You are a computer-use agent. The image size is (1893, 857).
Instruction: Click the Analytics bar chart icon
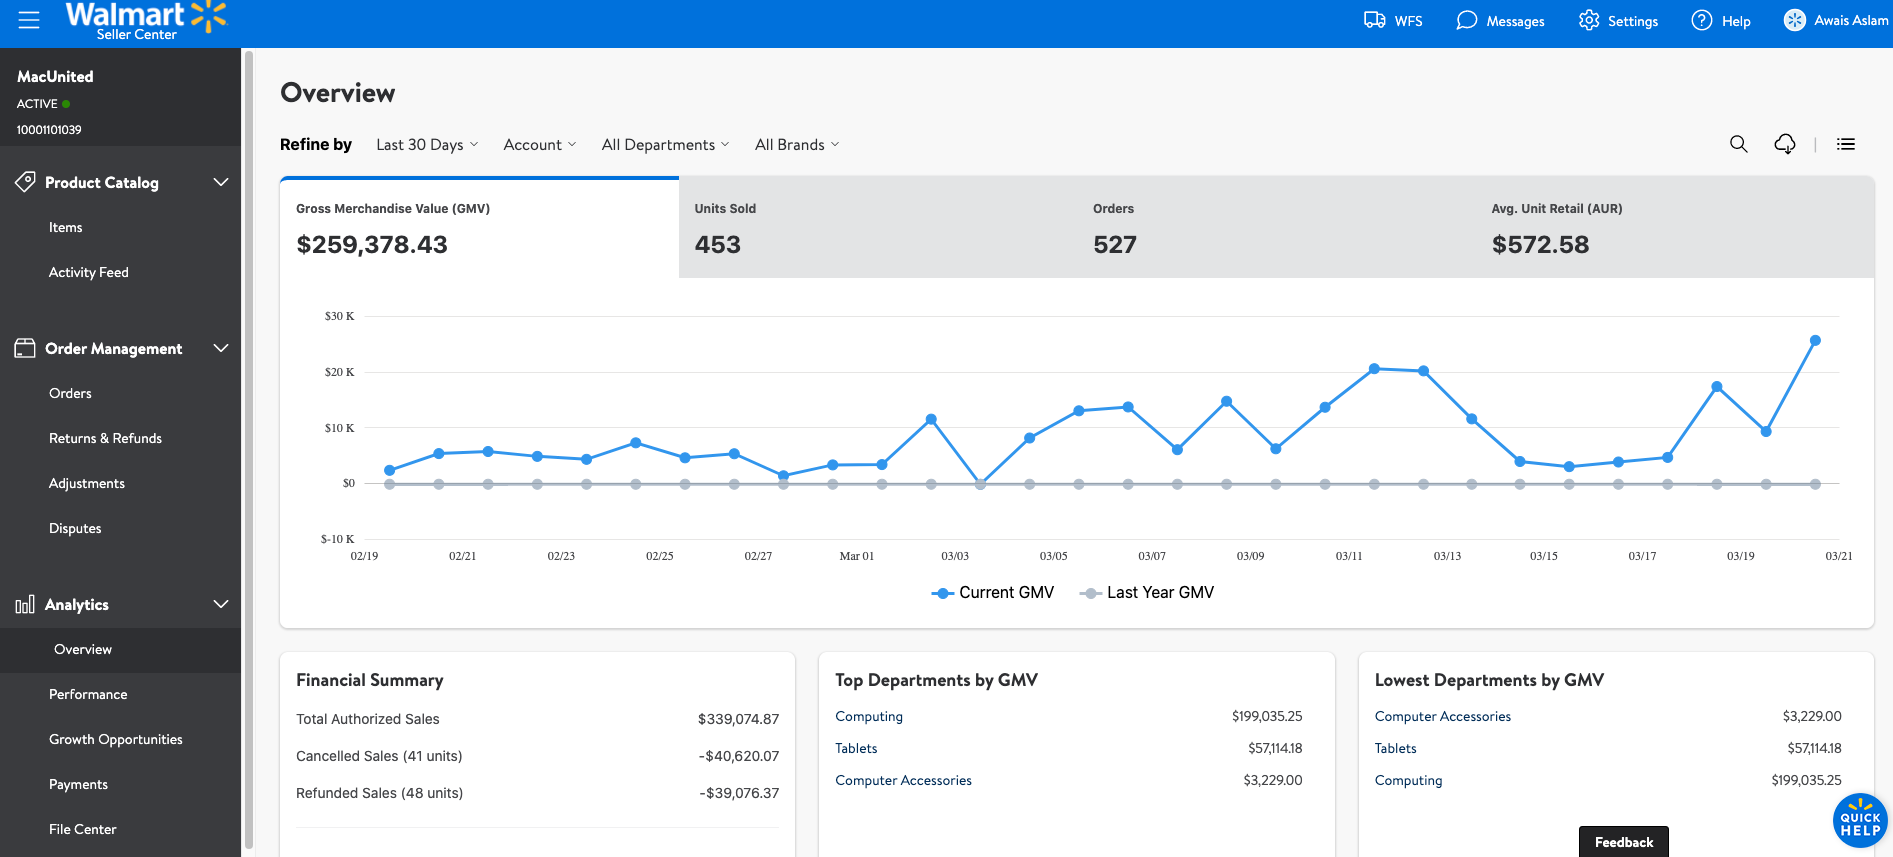pyautogui.click(x=25, y=604)
